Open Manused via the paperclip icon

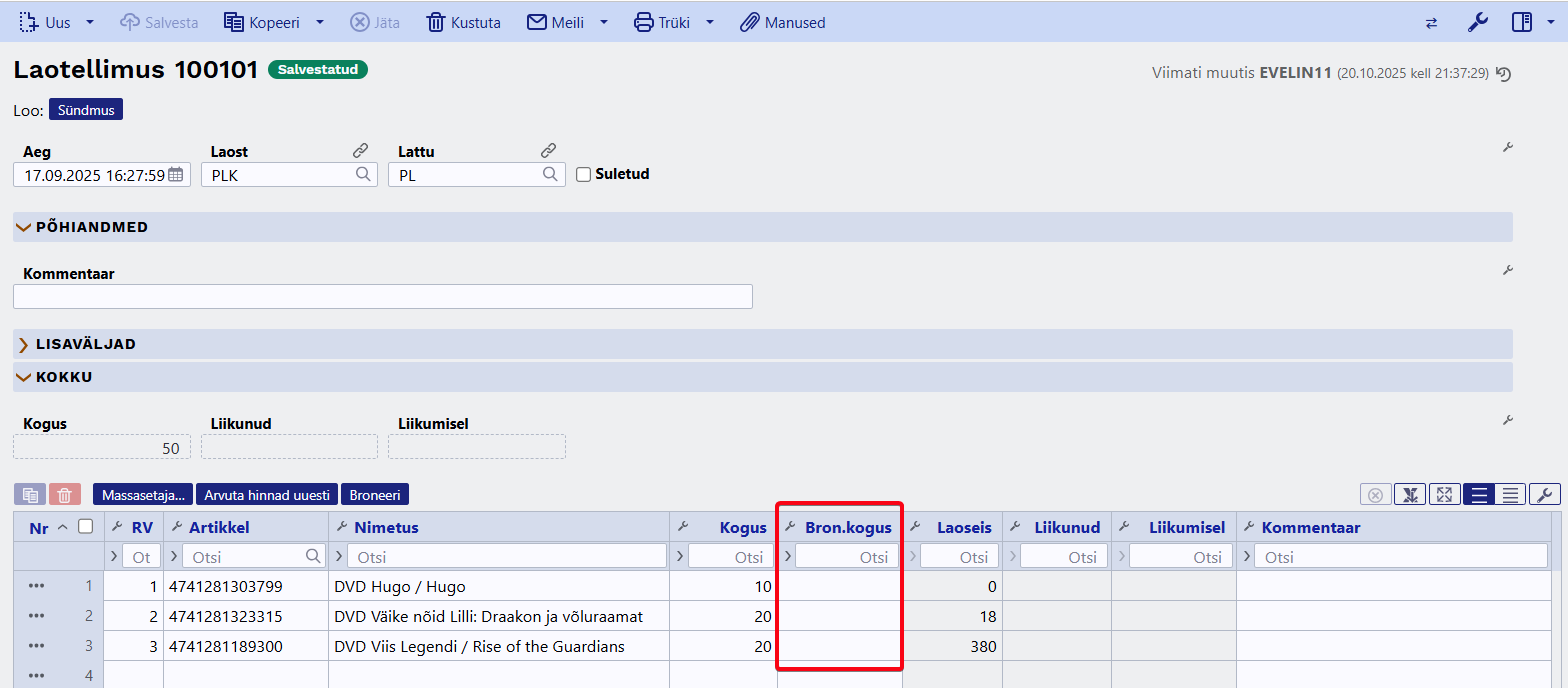[749, 22]
